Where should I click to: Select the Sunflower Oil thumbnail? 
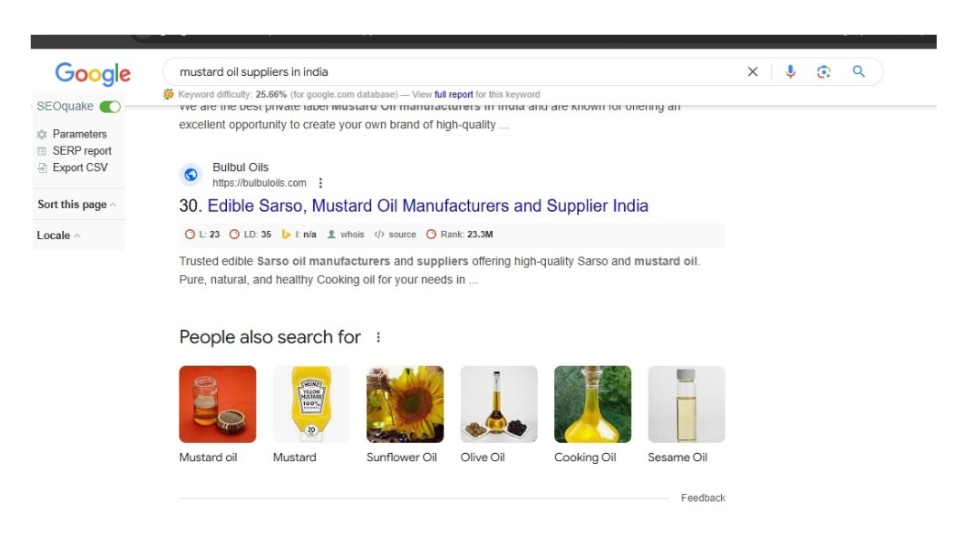tap(405, 404)
